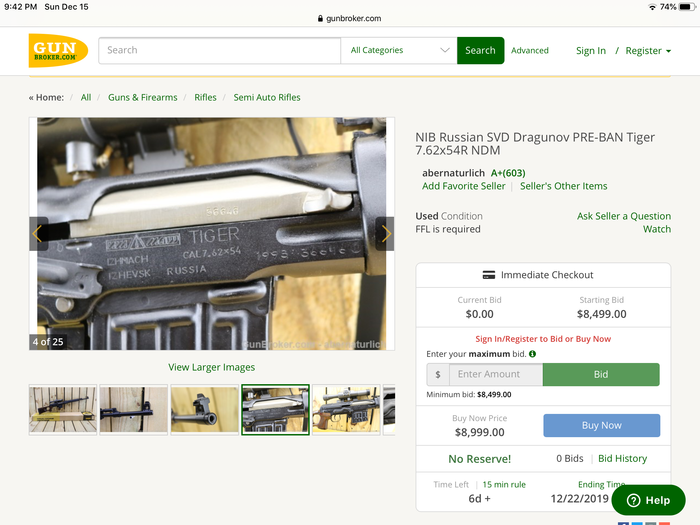This screenshot has width=700, height=525.
Task: Open the All Categories dropdown
Action: pos(399,50)
